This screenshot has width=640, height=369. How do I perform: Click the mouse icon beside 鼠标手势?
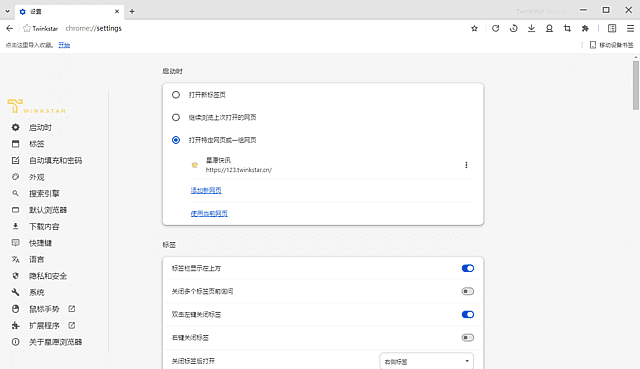pyautogui.click(x=16, y=309)
